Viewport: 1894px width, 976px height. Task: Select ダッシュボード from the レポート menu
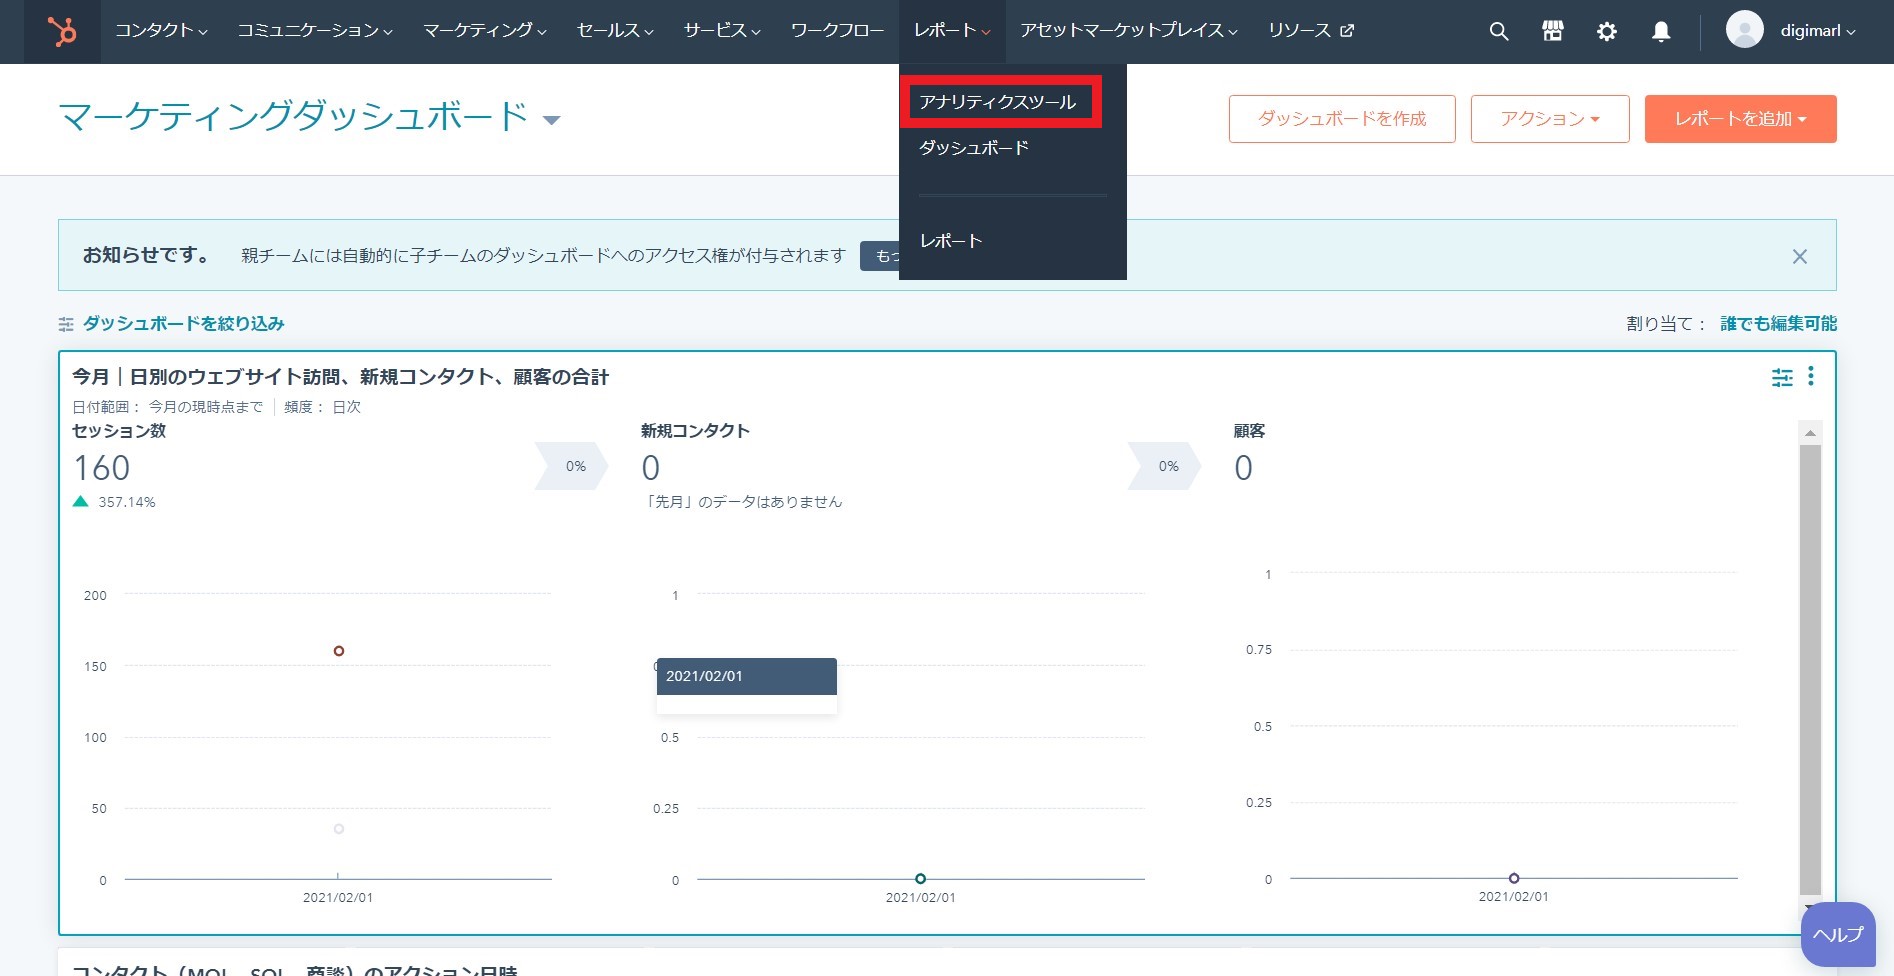pos(974,148)
